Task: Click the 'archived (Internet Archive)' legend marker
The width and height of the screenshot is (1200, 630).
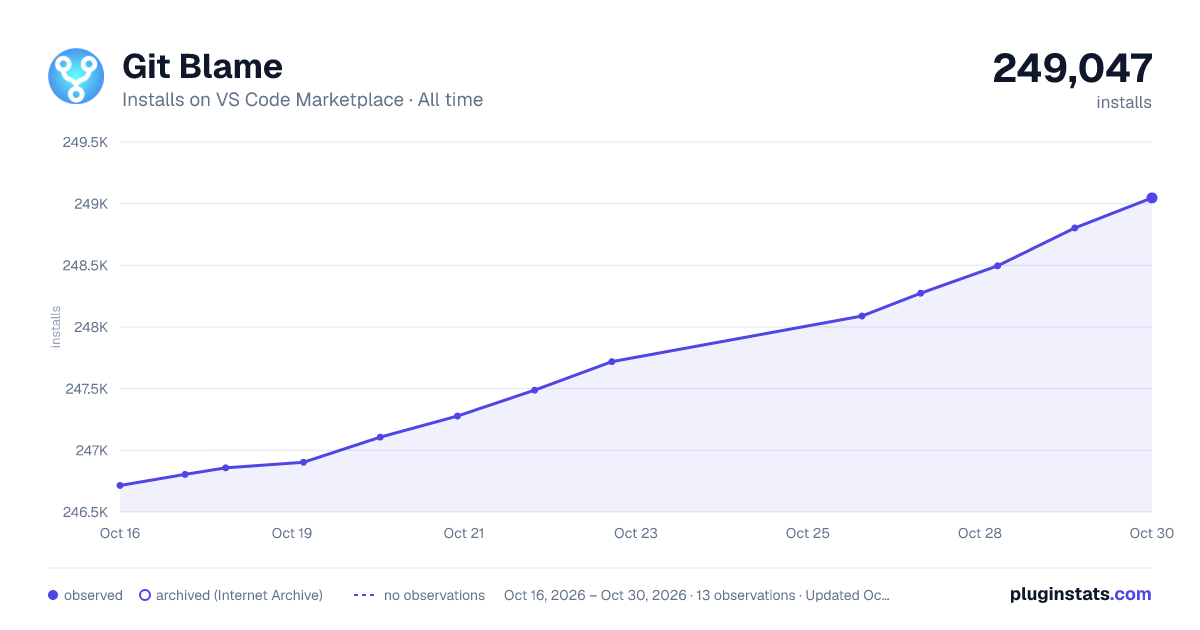Action: point(145,595)
